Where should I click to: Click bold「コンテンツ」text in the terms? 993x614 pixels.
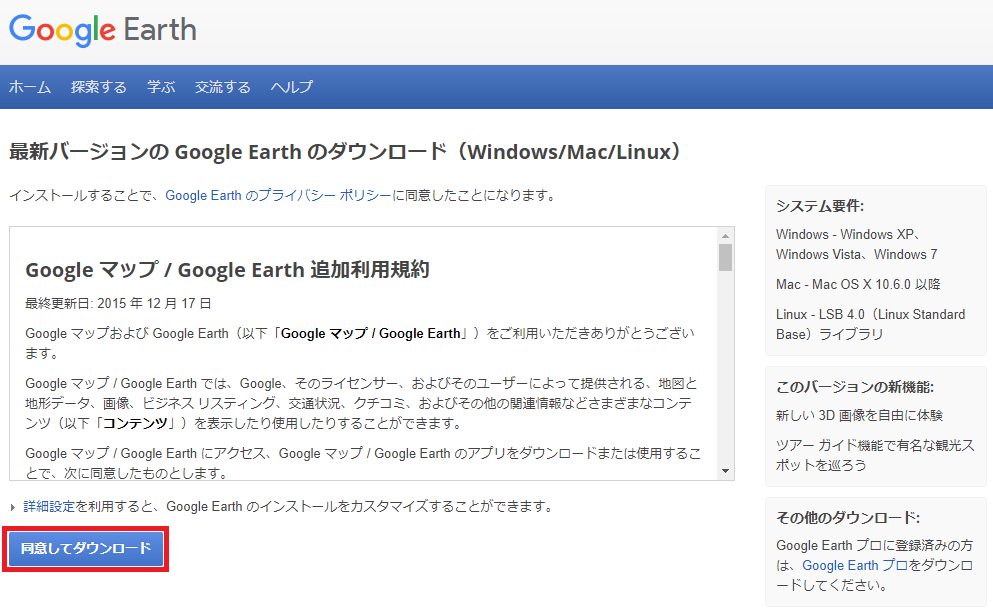pos(135,423)
